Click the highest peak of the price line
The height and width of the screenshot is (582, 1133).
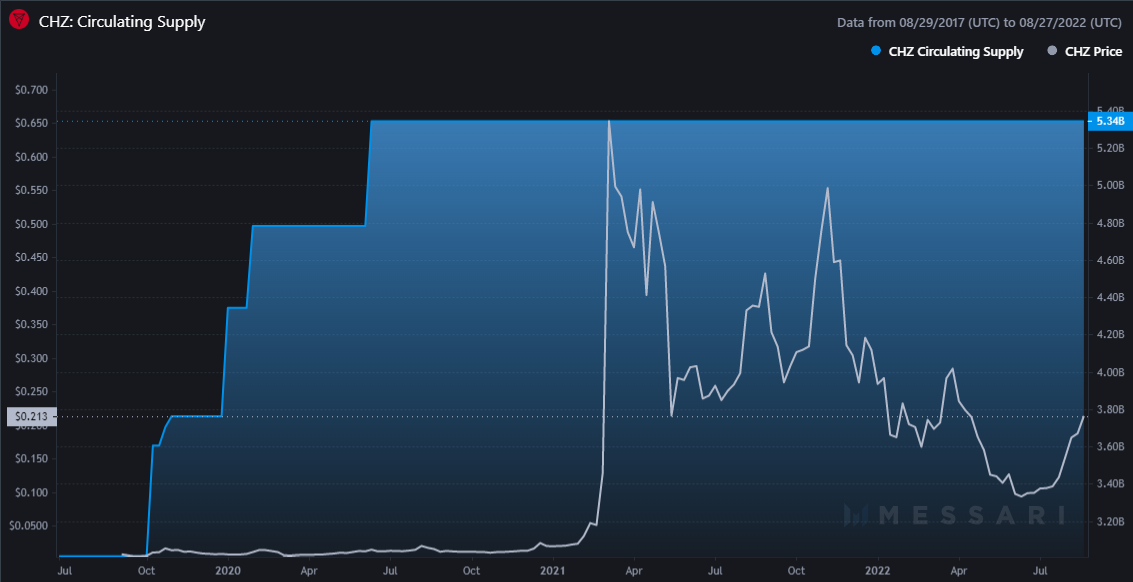pyautogui.click(x=609, y=122)
